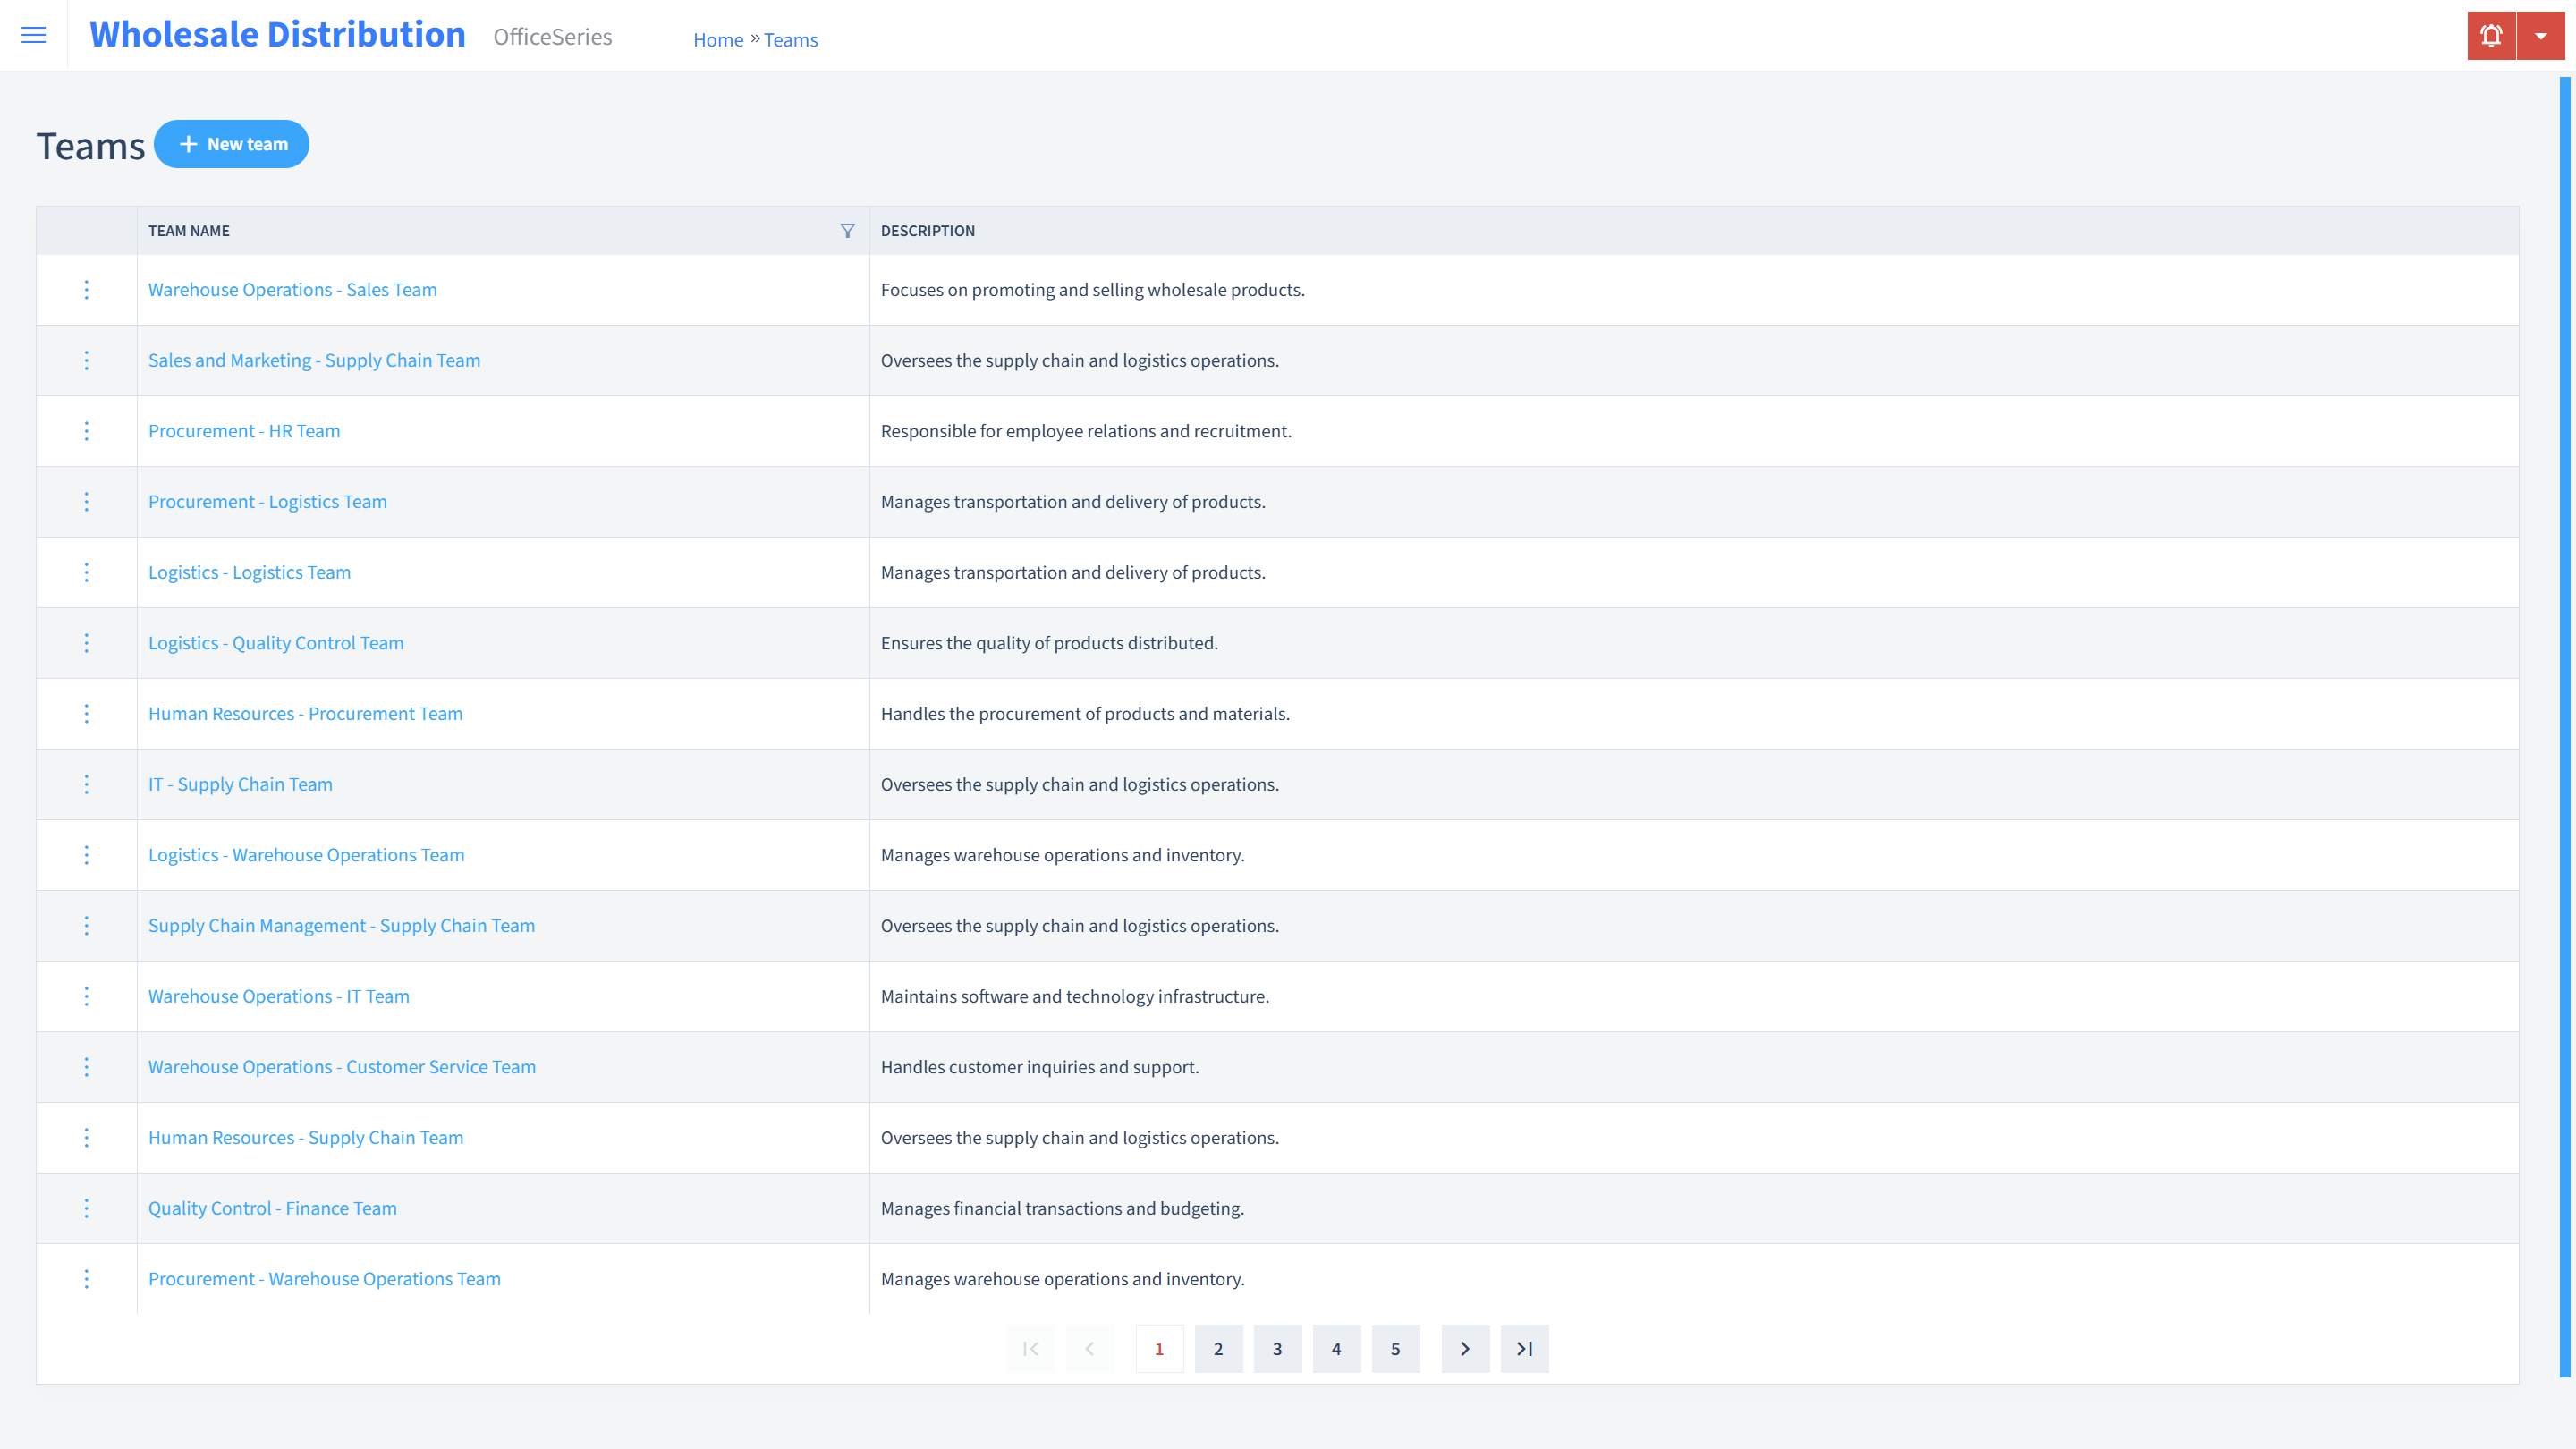This screenshot has width=2576, height=1449.
Task: Click the notification bell icon
Action: [2491, 36]
